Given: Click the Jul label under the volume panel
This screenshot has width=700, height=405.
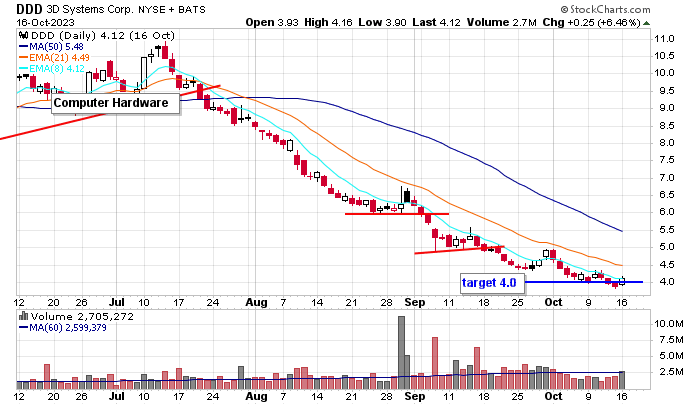Looking at the screenshot, I should click(117, 396).
